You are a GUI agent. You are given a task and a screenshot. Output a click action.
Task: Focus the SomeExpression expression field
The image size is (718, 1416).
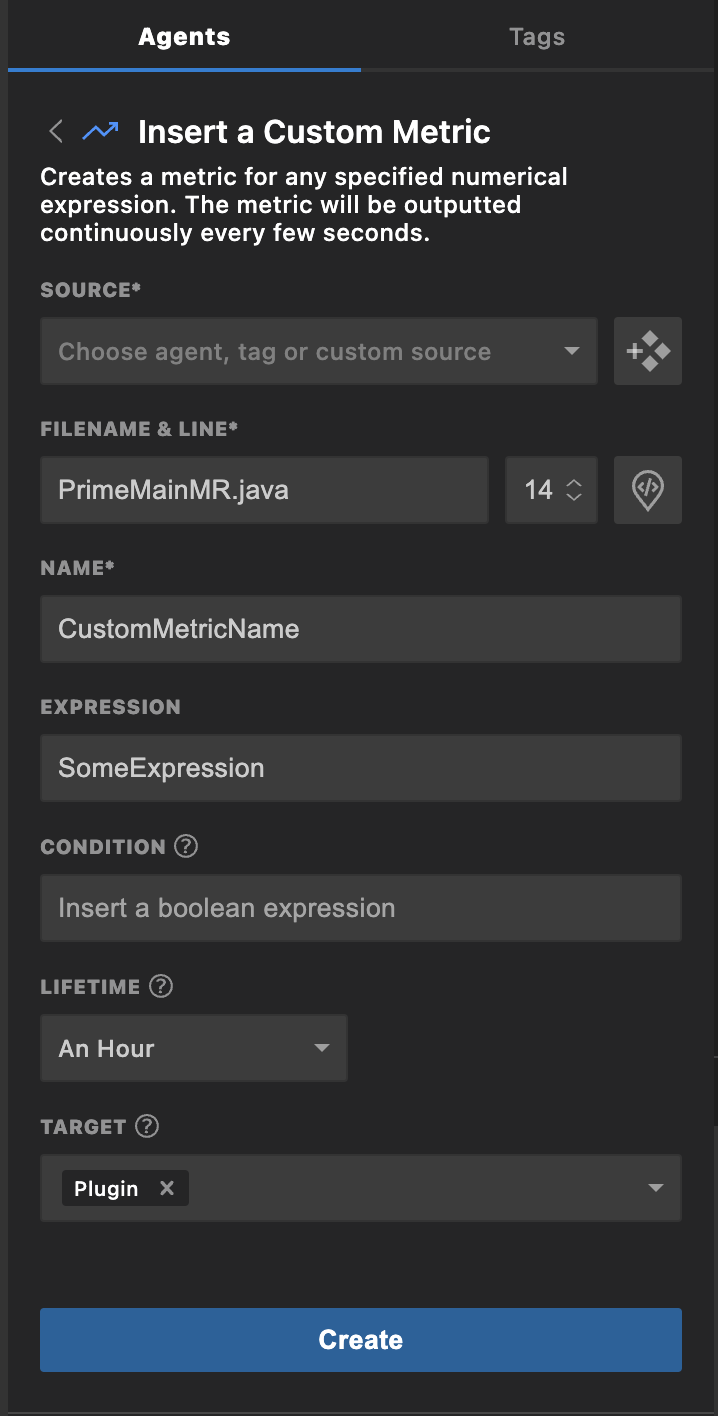tap(360, 768)
